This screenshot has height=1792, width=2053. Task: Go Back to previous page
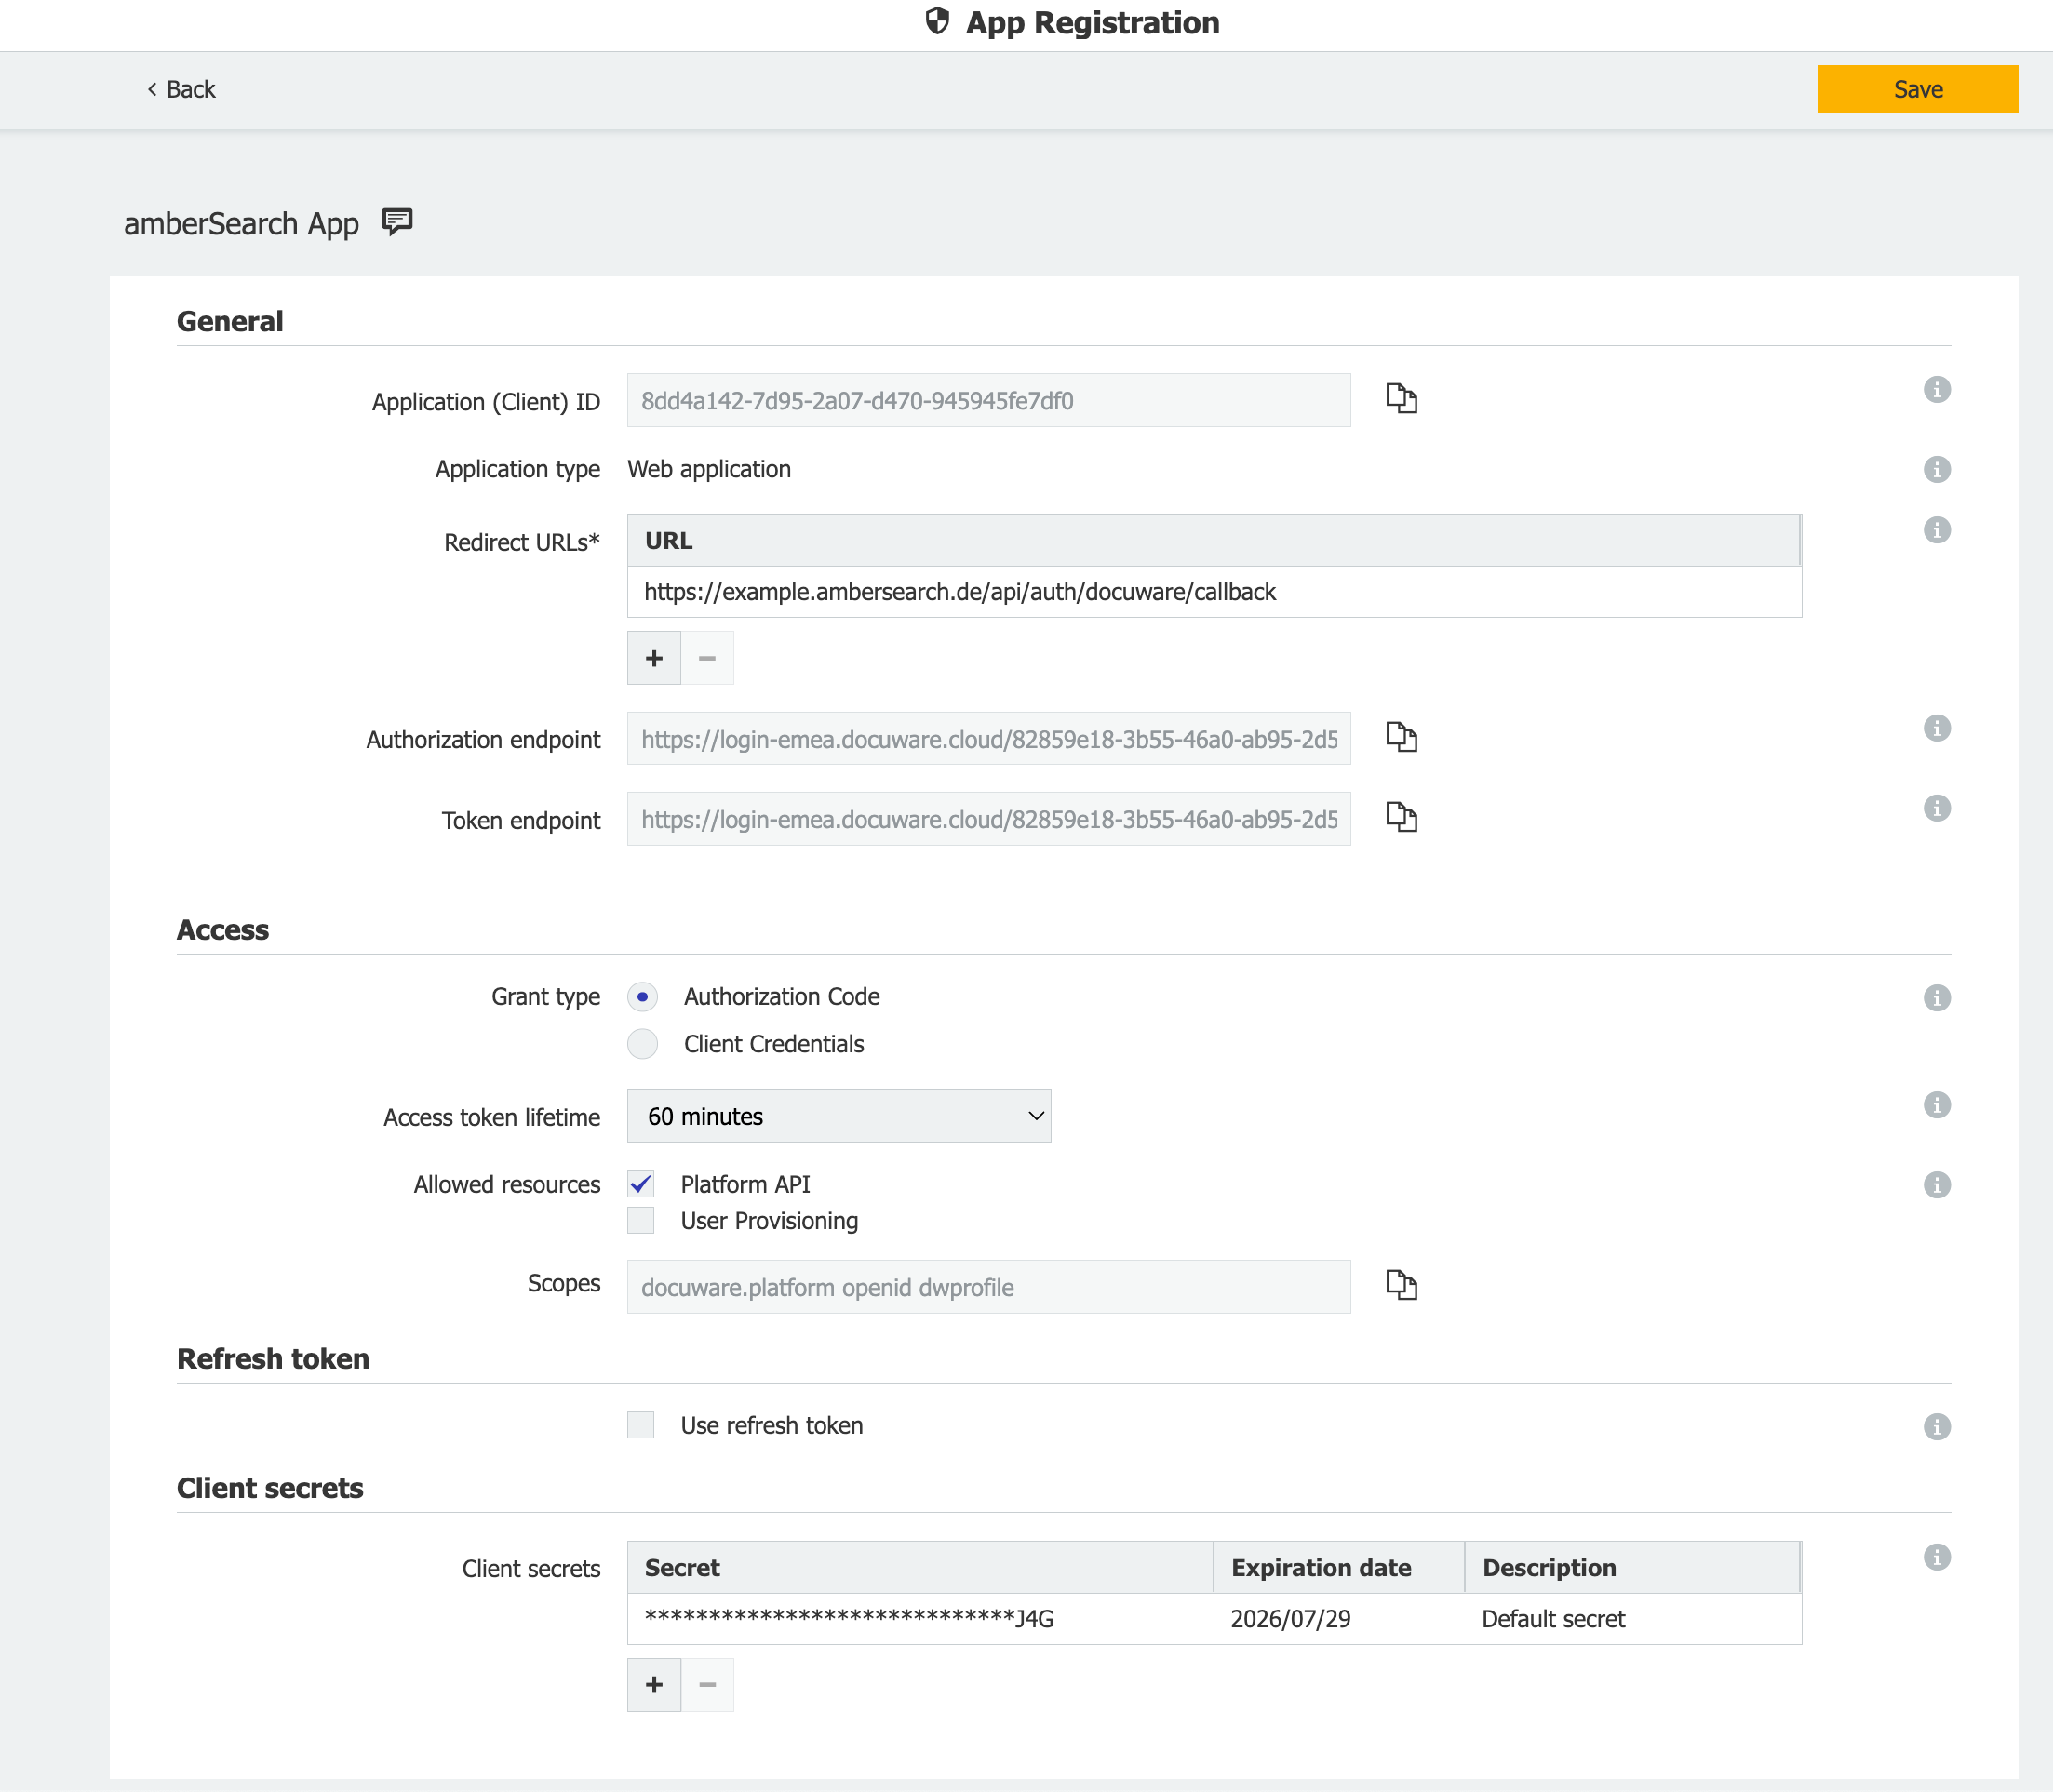pos(181,89)
